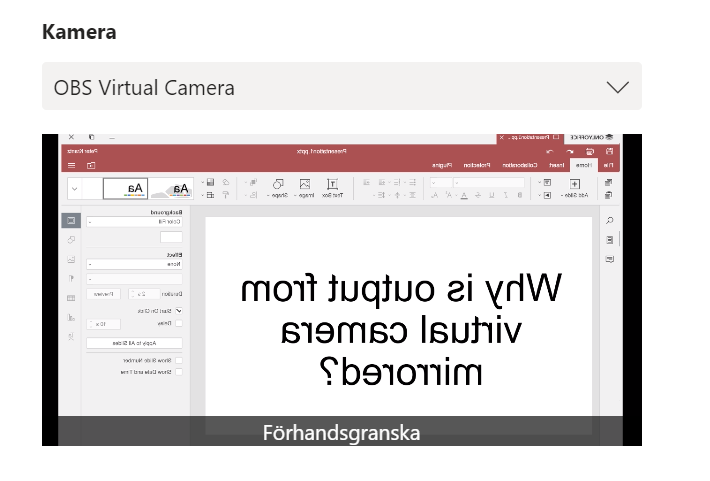Click the Shape insert icon
Screen dimensions: 710x481
(x=278, y=184)
